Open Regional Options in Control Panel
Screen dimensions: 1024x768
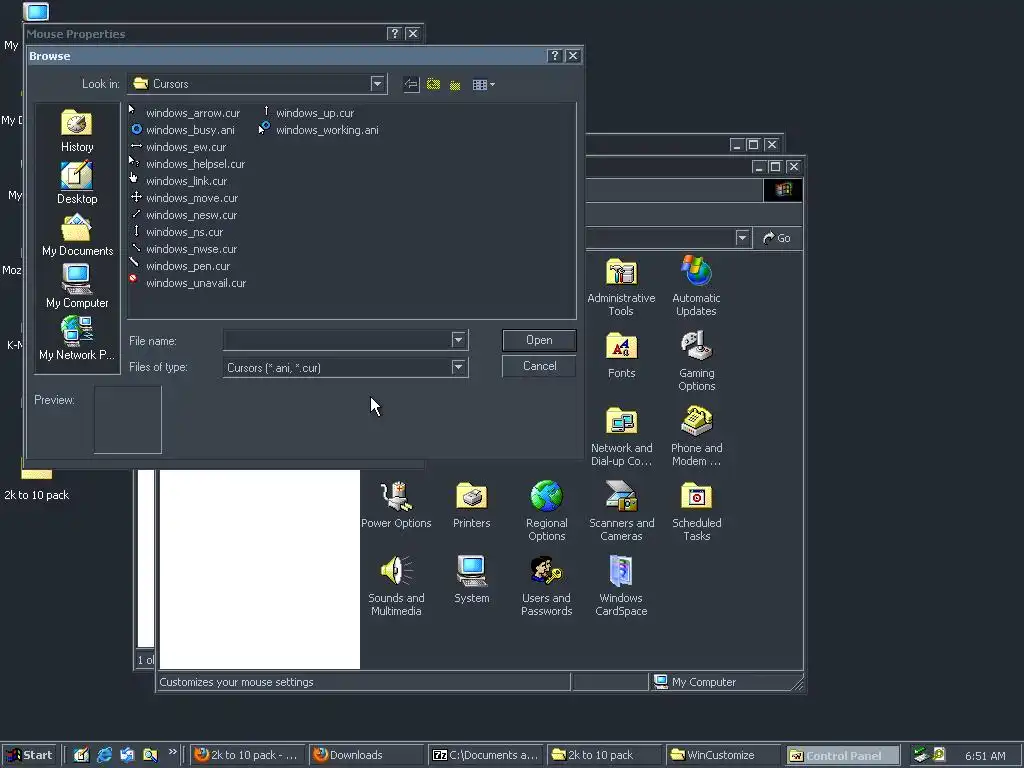click(546, 511)
